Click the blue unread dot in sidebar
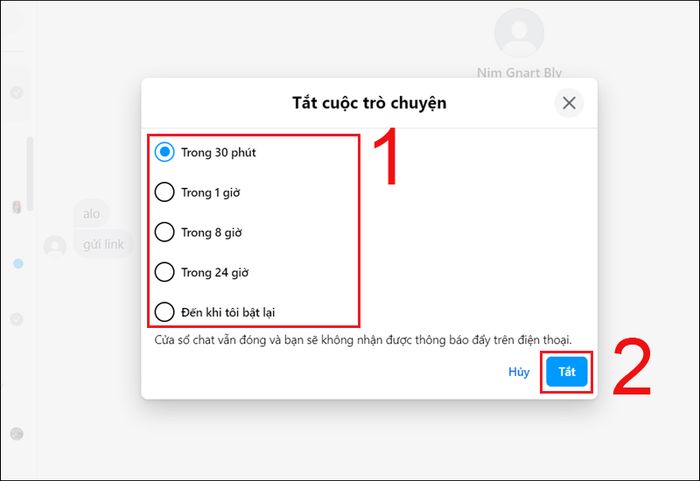This screenshot has width=700, height=481. (18, 264)
